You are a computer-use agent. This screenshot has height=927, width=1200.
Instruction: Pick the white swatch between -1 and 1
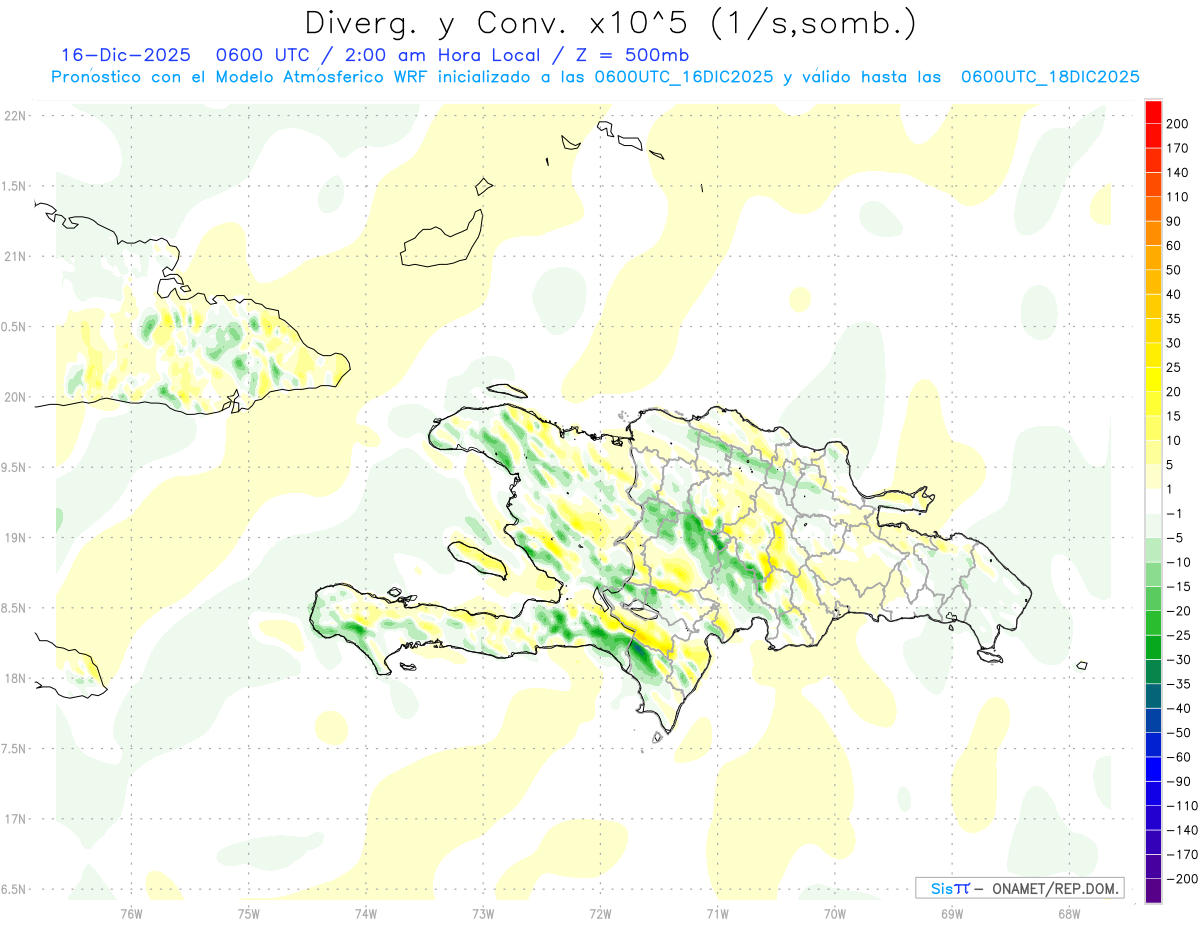1153,502
